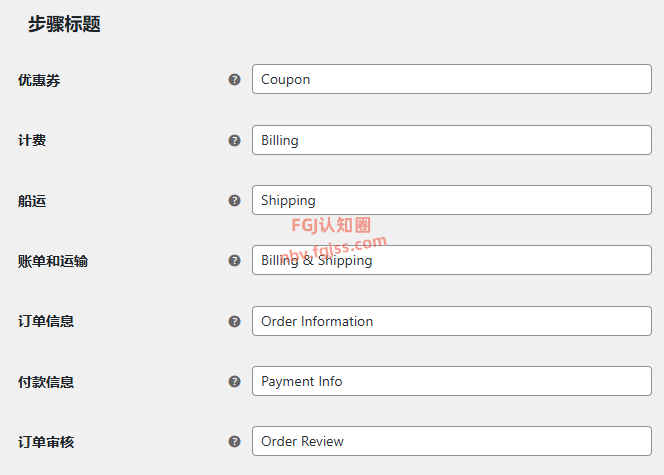664x475 pixels.
Task: Select the Order Review input box
Action: (x=451, y=441)
